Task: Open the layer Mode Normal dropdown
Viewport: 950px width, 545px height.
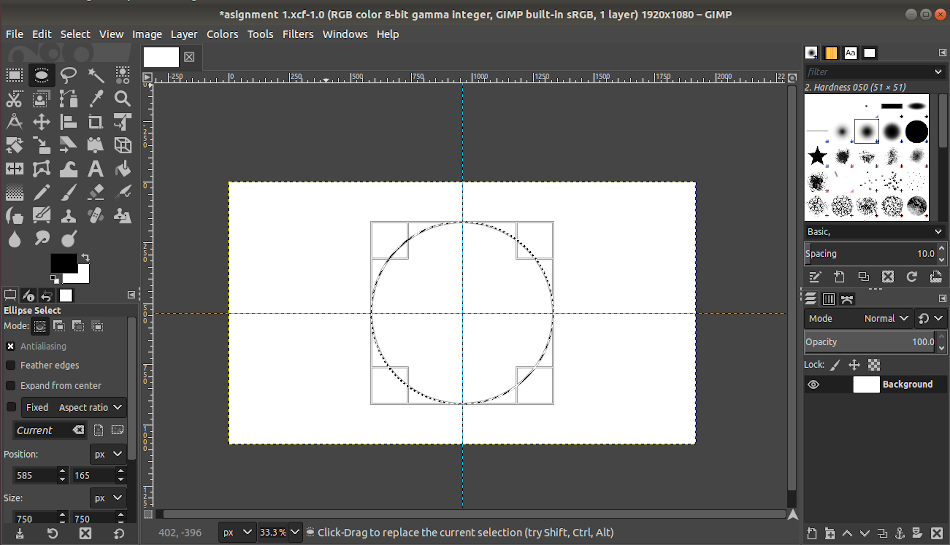Action: coord(857,319)
